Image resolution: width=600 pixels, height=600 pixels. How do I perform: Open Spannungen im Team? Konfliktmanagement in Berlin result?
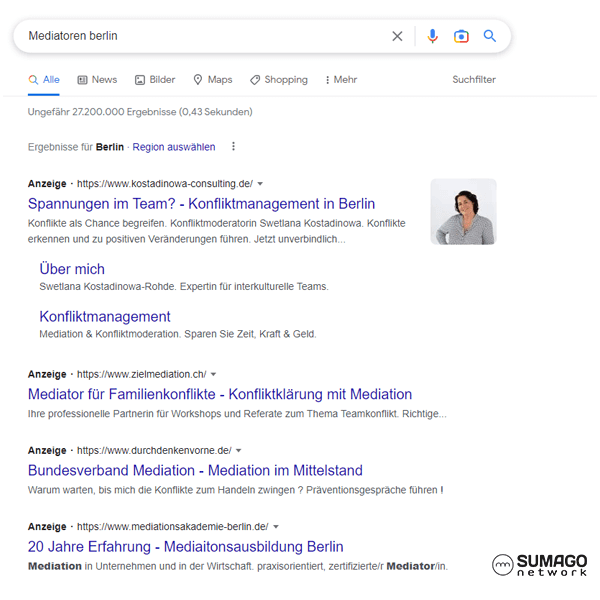pyautogui.click(x=201, y=204)
